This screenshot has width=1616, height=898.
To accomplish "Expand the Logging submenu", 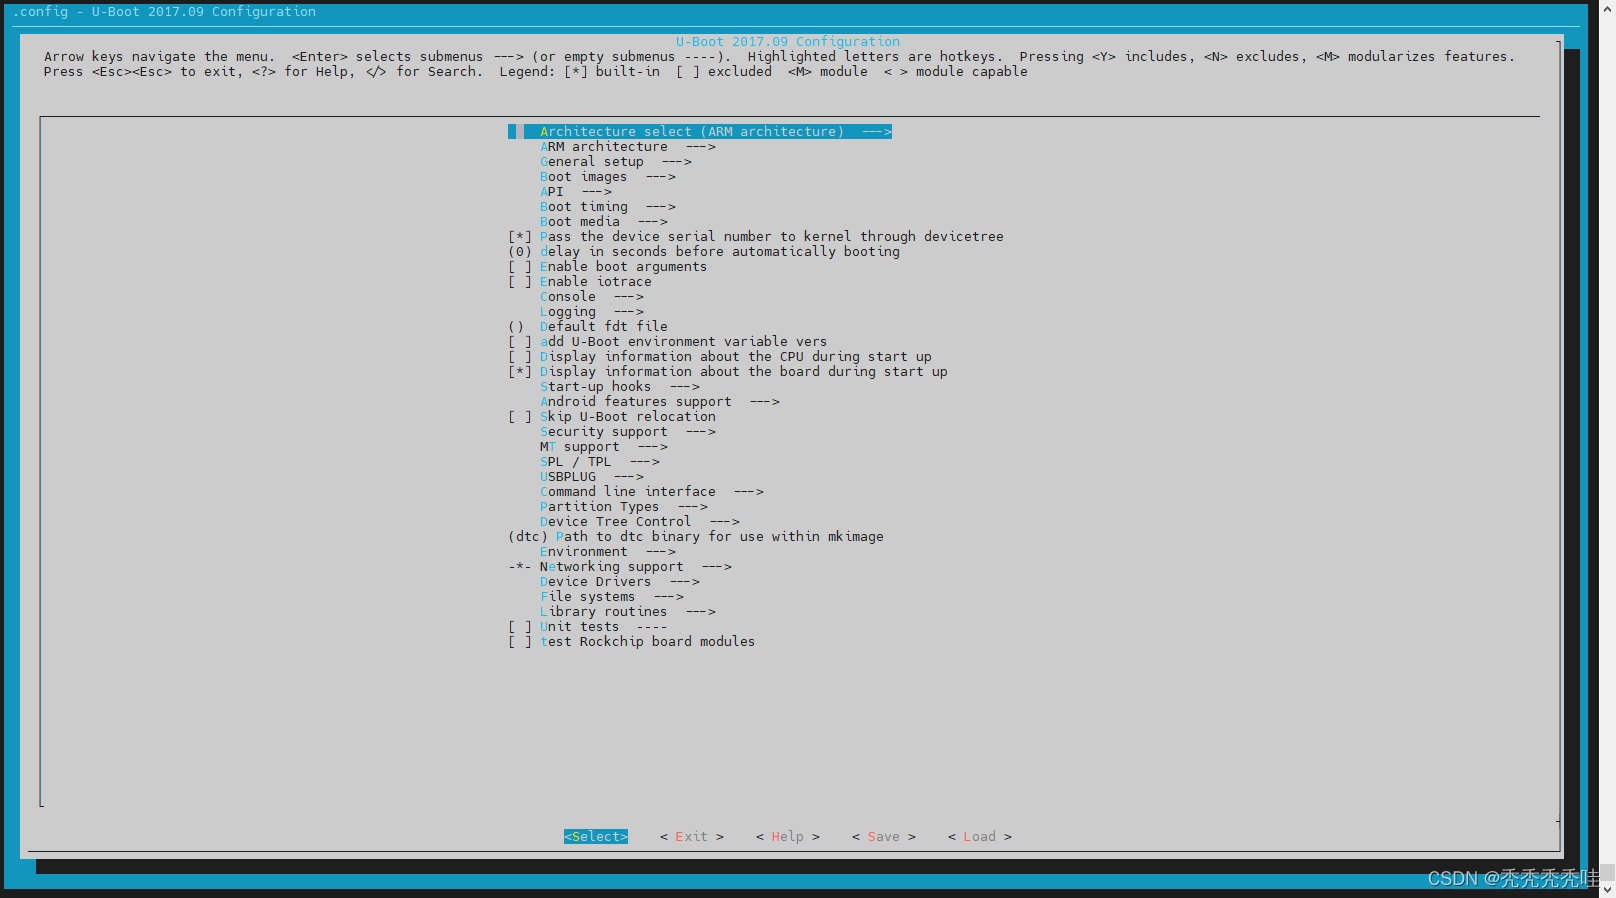I will point(592,312).
